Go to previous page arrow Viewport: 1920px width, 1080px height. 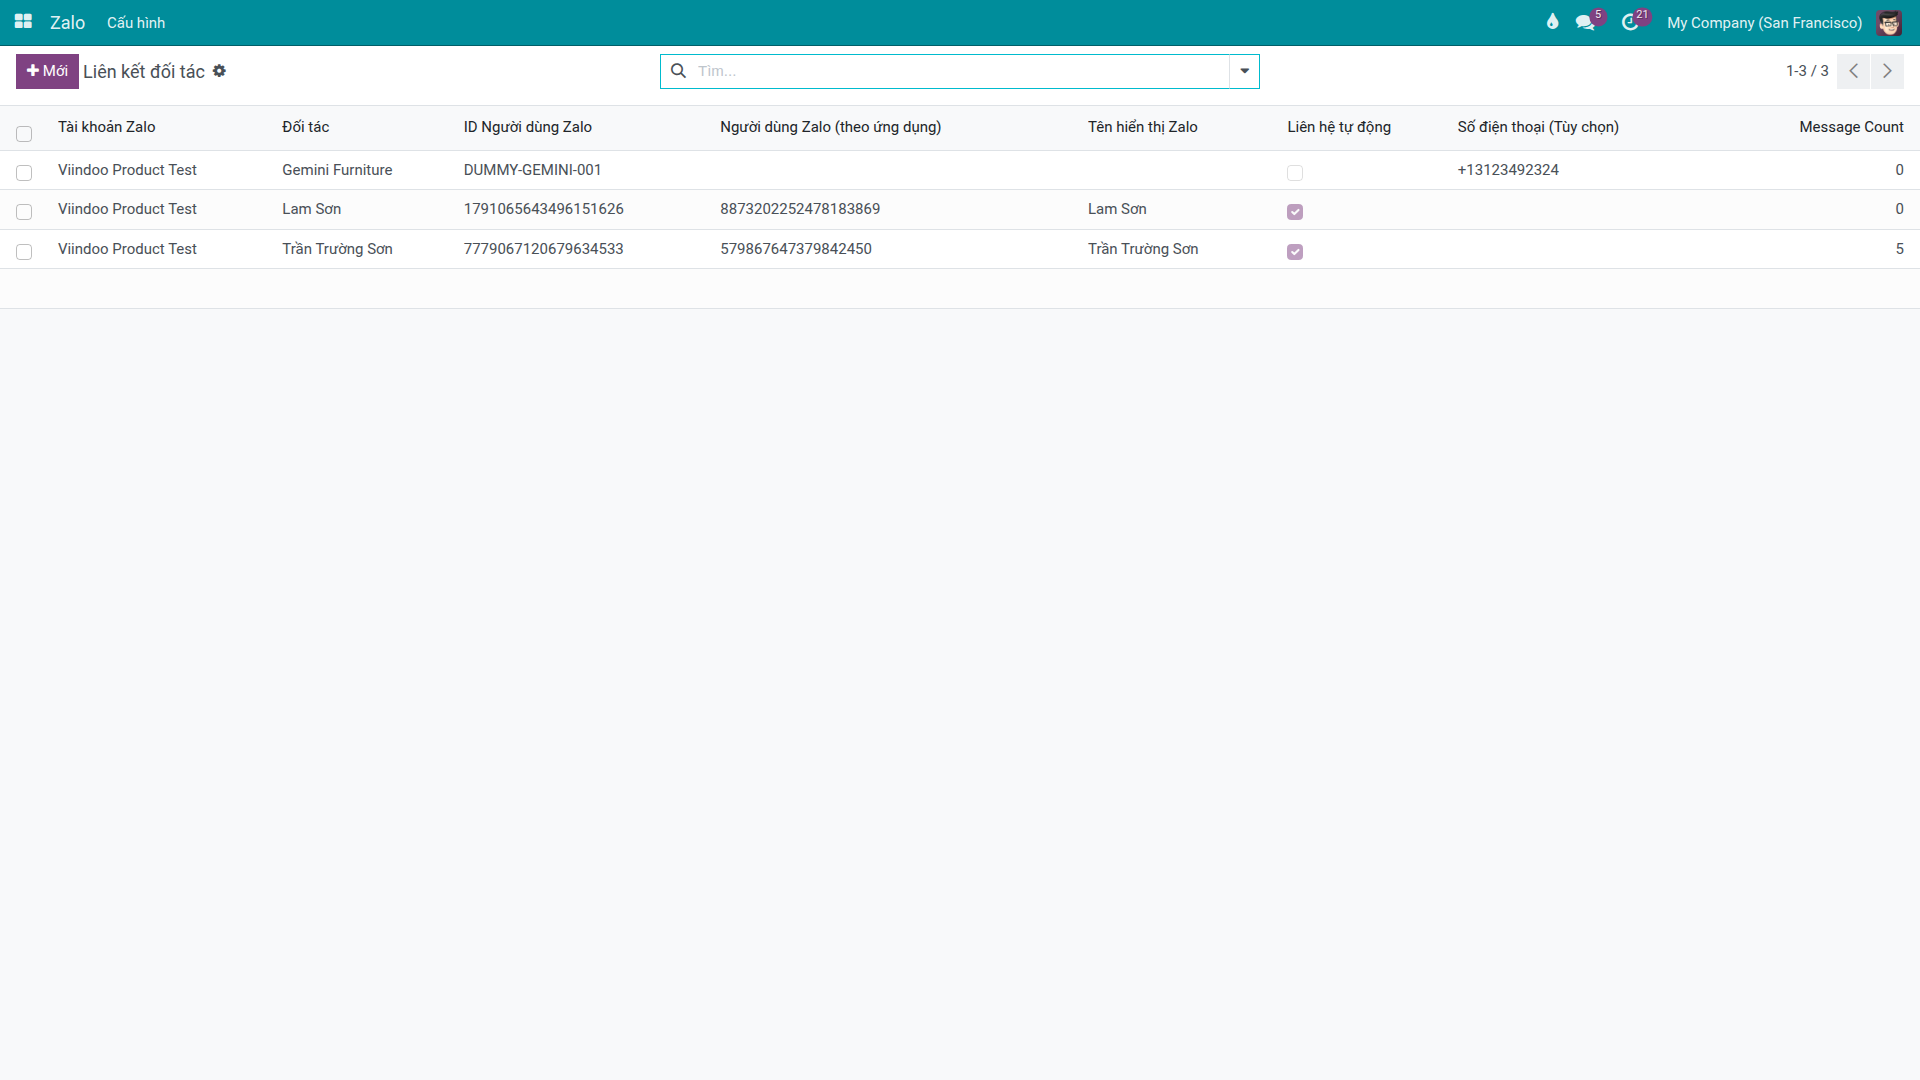tap(1853, 71)
